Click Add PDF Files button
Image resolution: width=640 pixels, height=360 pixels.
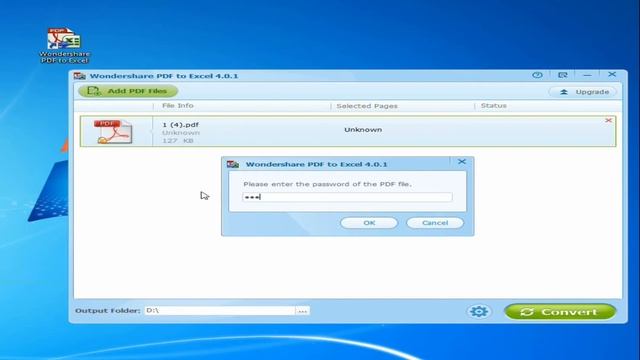click(x=128, y=91)
